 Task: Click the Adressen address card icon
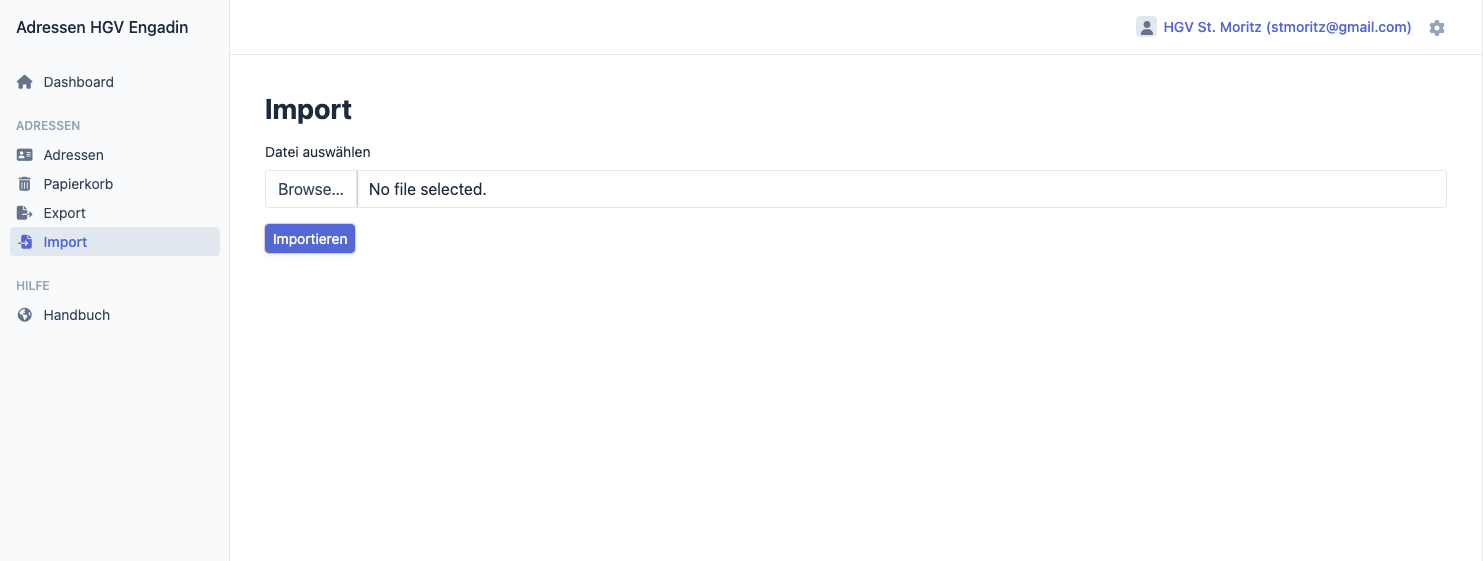[x=25, y=155]
